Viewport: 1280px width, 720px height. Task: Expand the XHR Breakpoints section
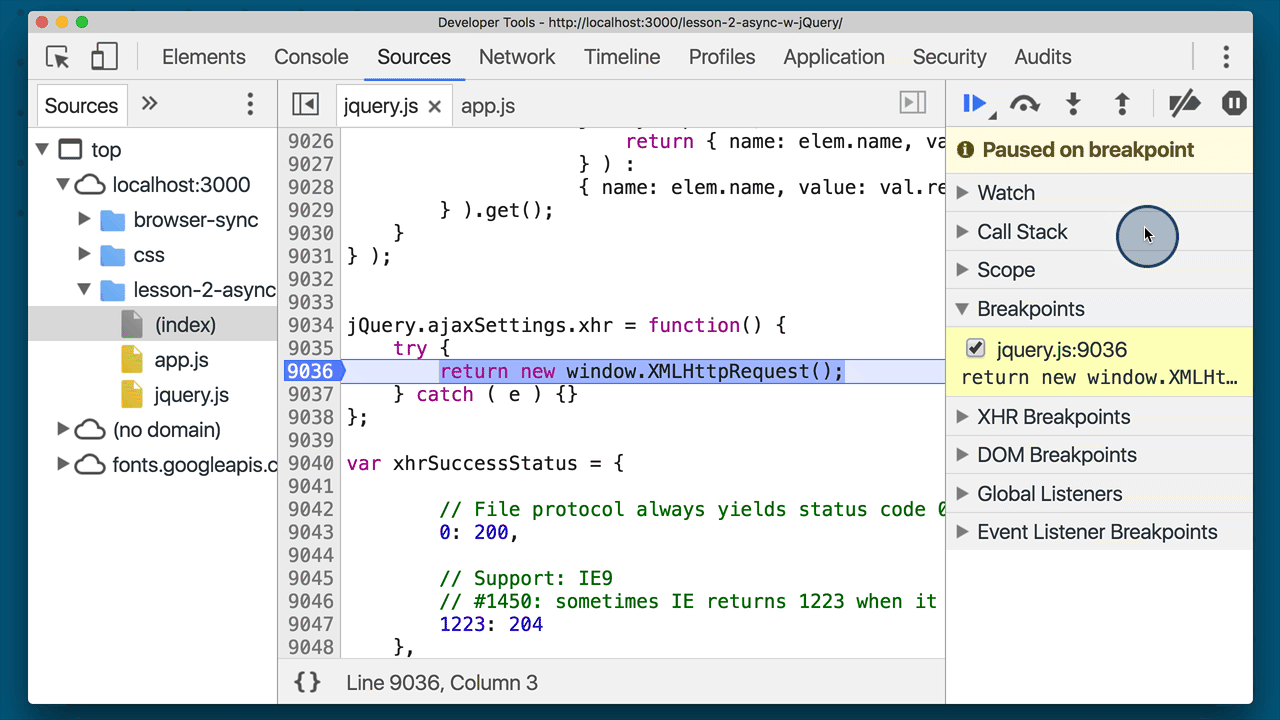point(961,417)
